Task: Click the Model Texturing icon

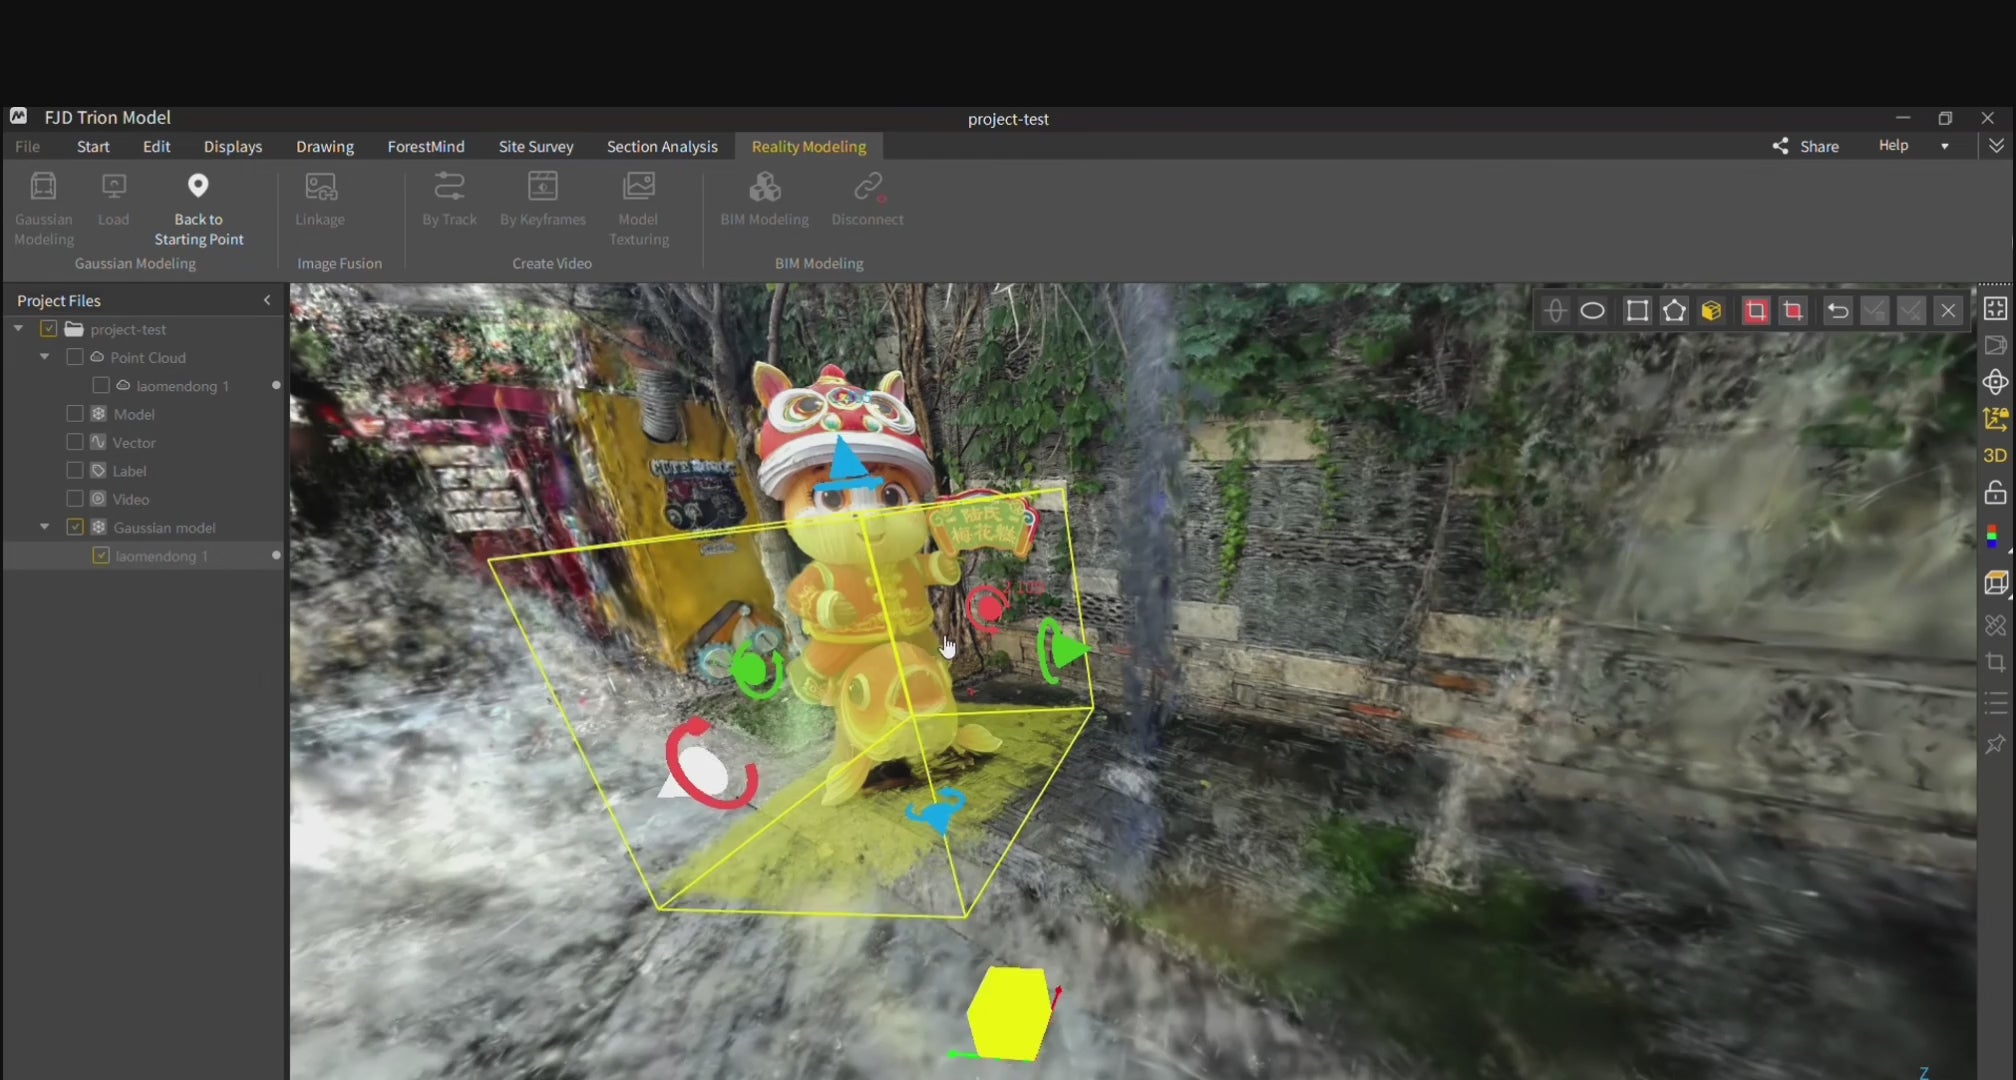Action: (x=638, y=187)
